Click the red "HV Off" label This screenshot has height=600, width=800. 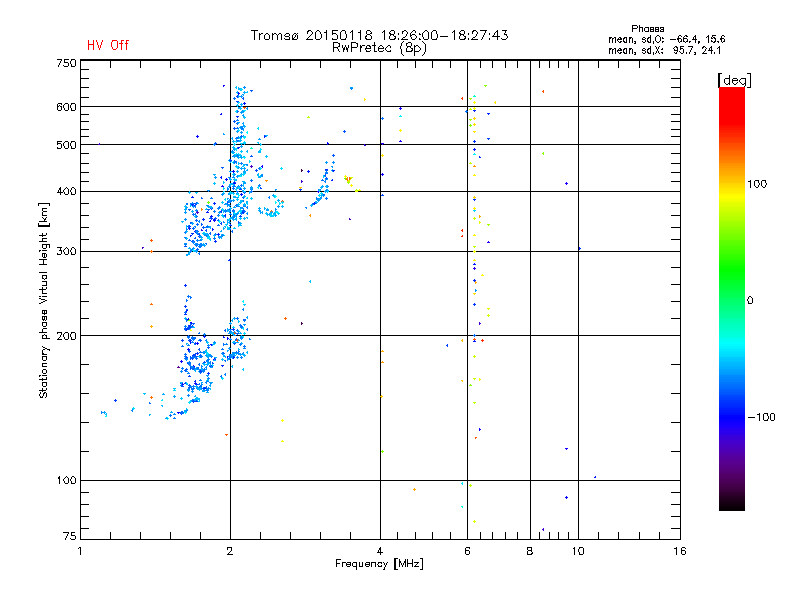pos(108,45)
